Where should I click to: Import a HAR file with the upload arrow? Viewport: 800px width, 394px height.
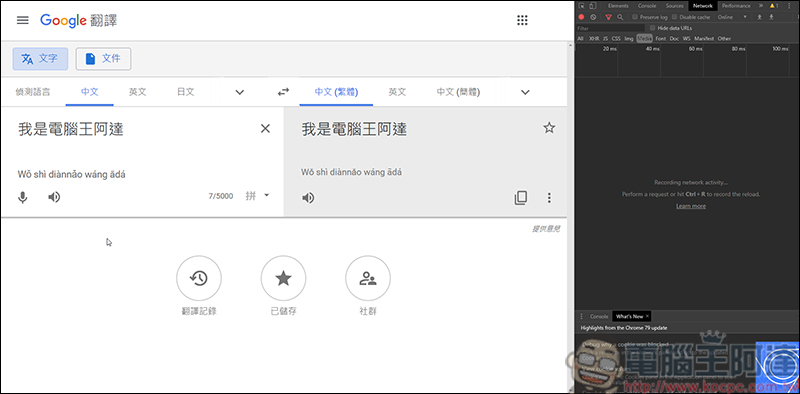(759, 17)
